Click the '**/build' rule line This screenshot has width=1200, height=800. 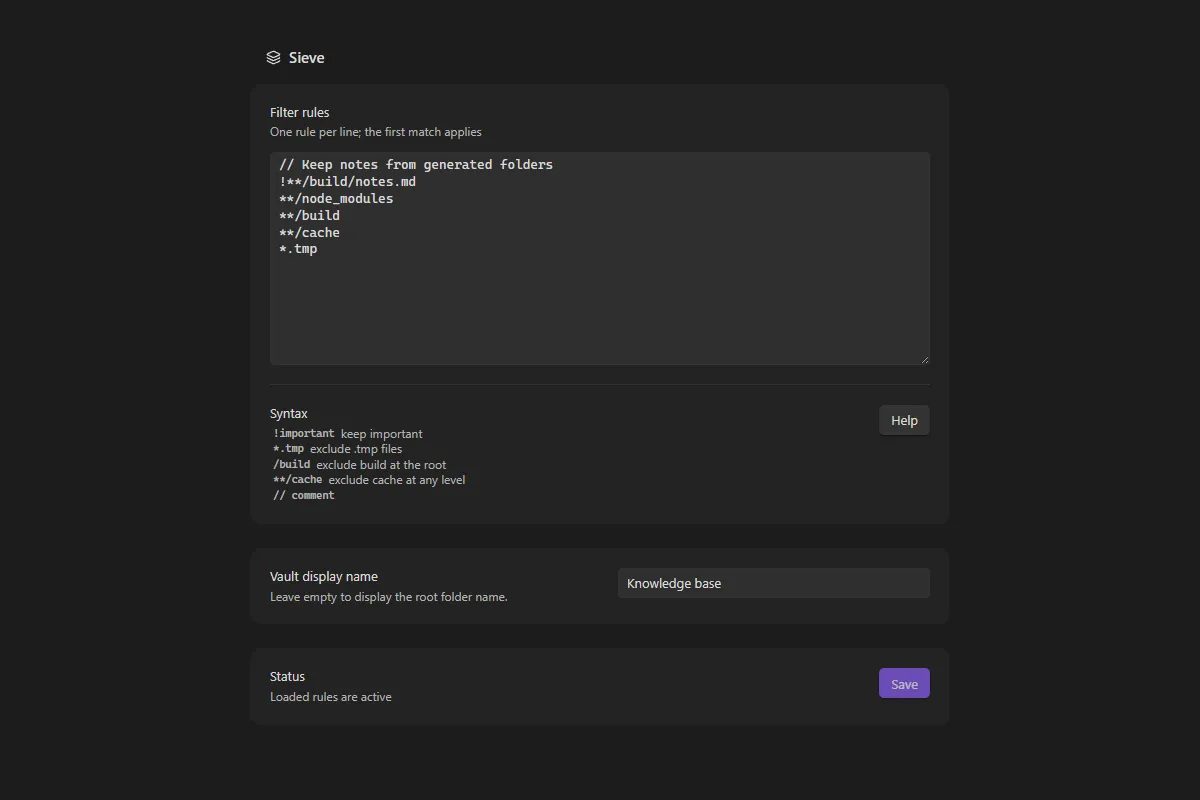coord(310,216)
